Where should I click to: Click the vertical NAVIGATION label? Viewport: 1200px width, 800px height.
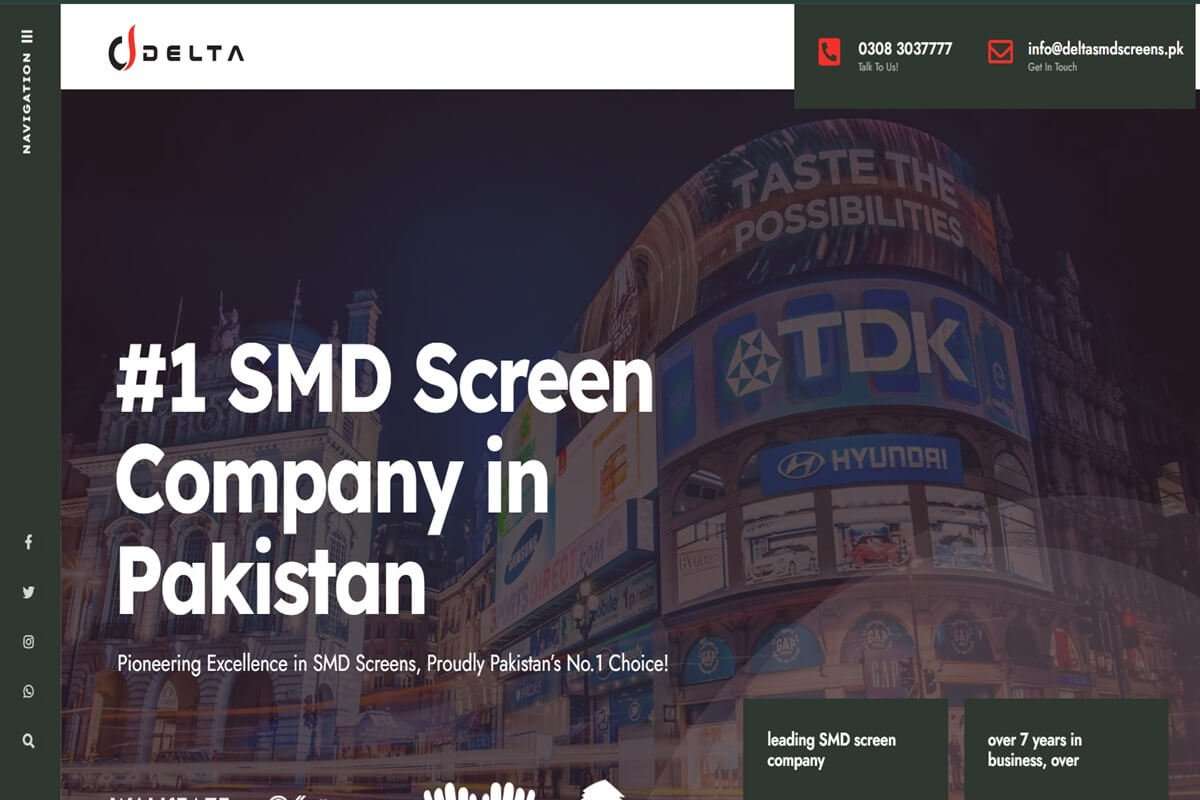(x=27, y=103)
